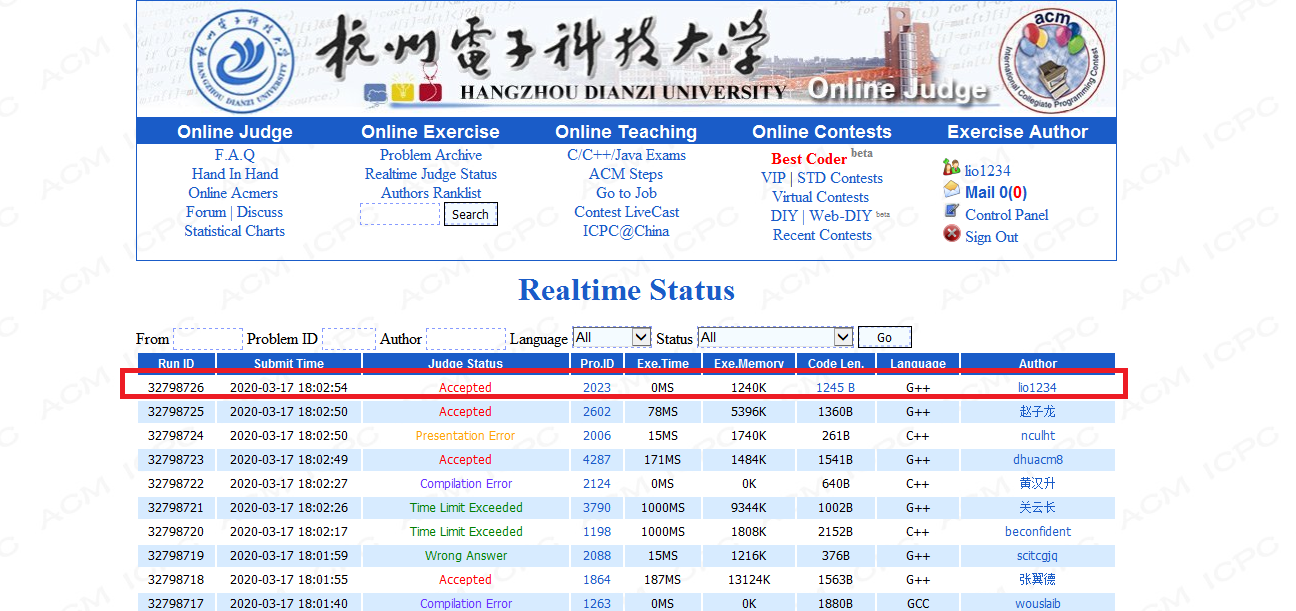Viewport: 1296px width, 611px height.
Task: Open the Status filter dropdown
Action: point(775,337)
